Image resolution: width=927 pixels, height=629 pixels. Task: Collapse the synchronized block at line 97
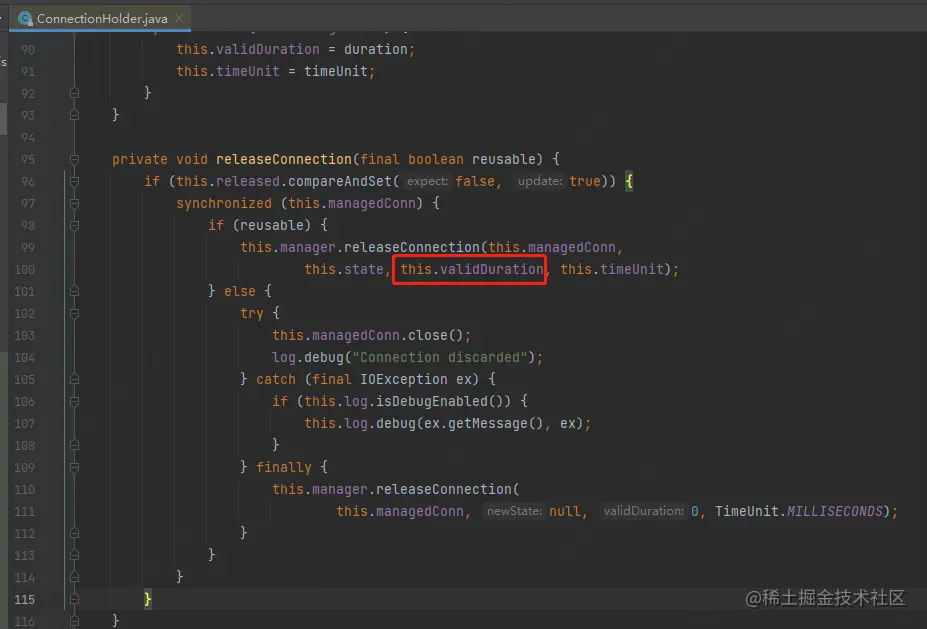[x=74, y=203]
